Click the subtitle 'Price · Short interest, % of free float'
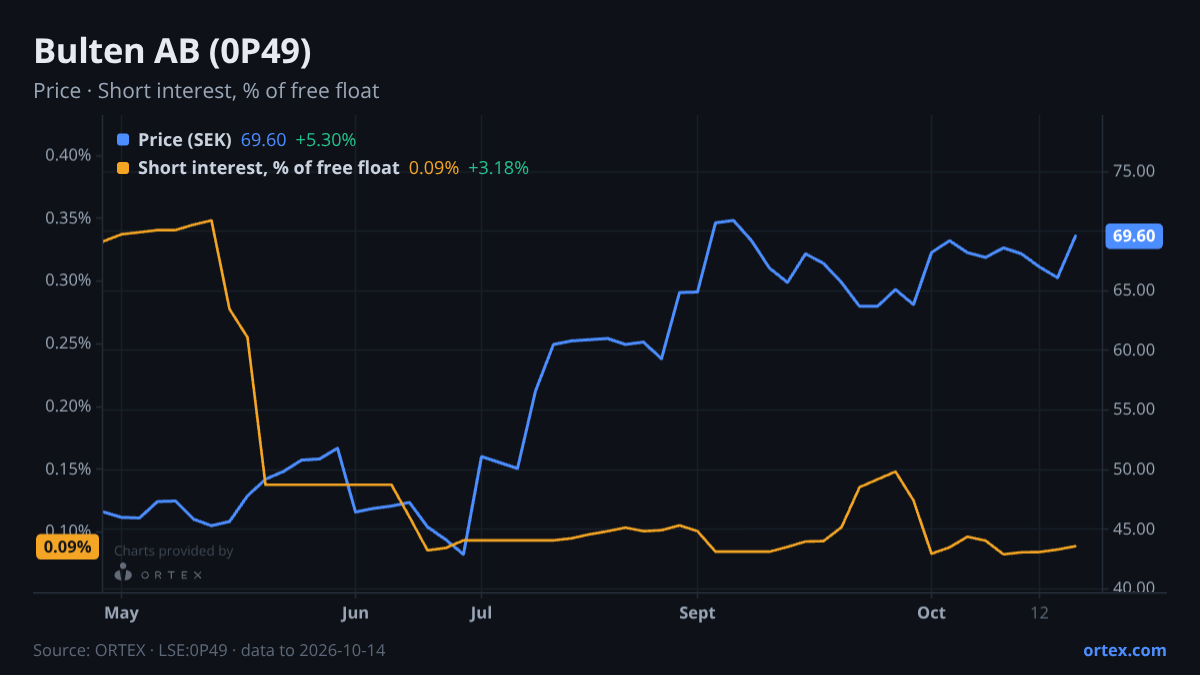 click(206, 91)
